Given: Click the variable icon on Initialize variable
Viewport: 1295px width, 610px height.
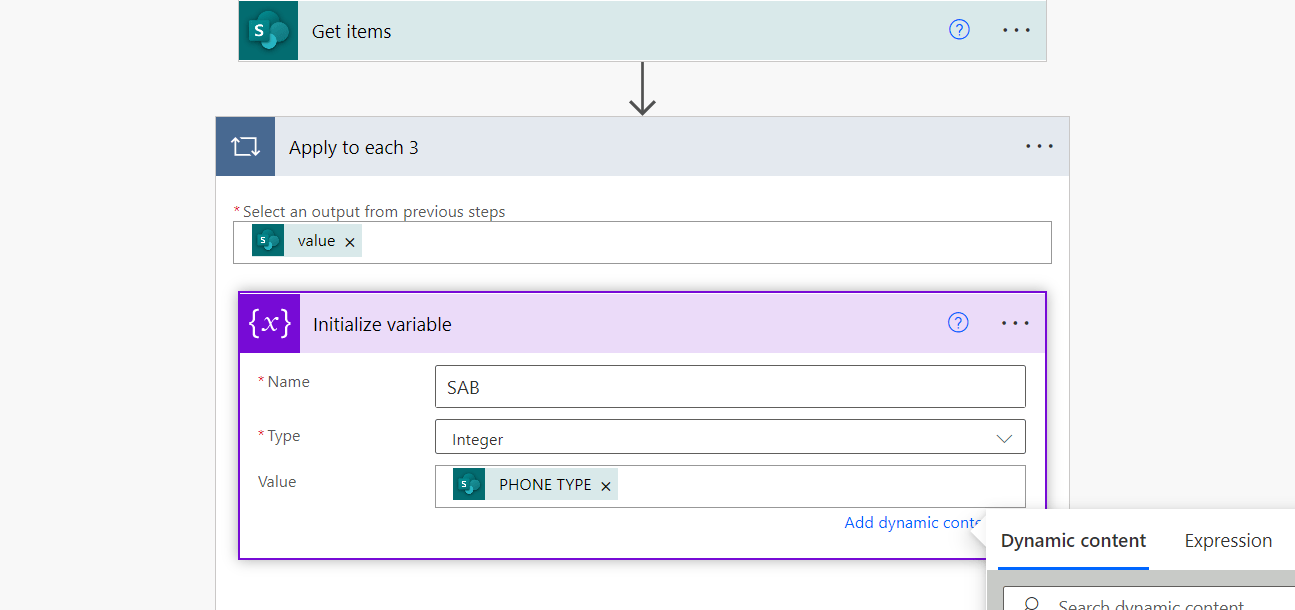Looking at the screenshot, I should (x=270, y=323).
